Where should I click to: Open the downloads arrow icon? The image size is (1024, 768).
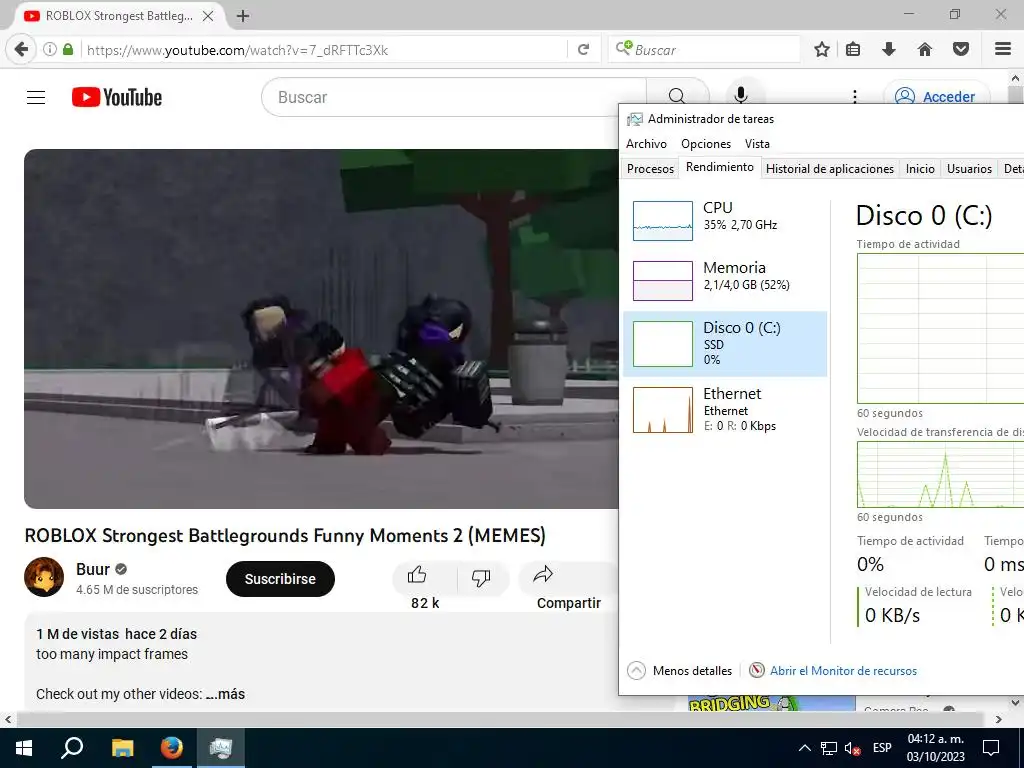tap(889, 50)
